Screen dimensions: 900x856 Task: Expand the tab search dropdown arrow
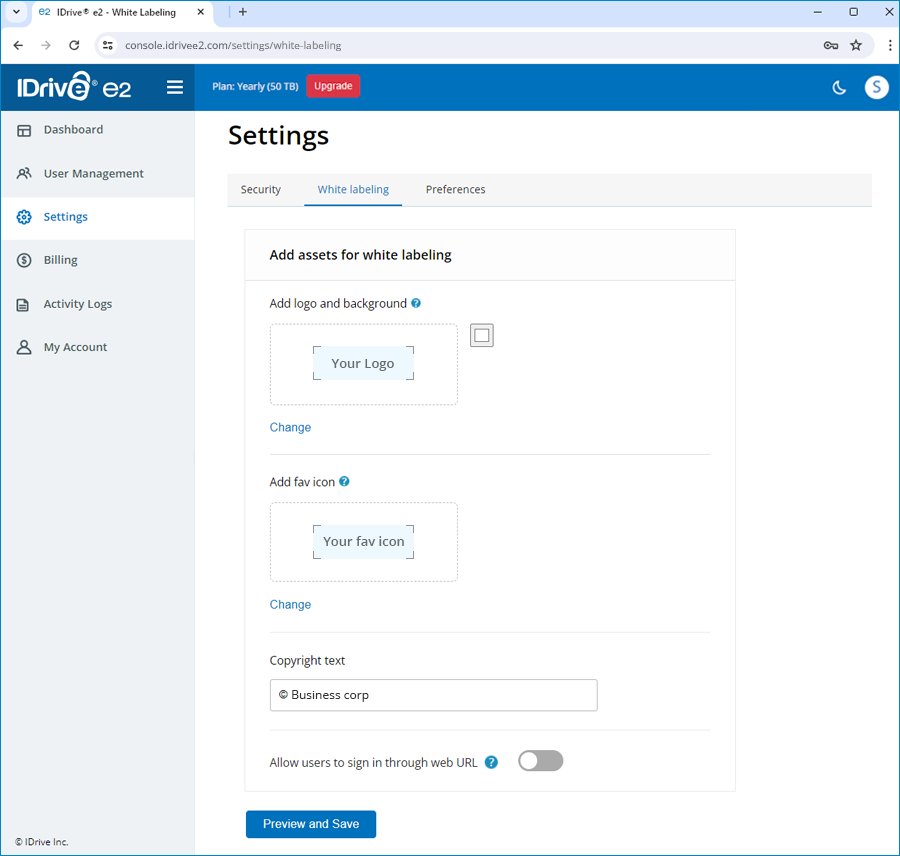[17, 12]
